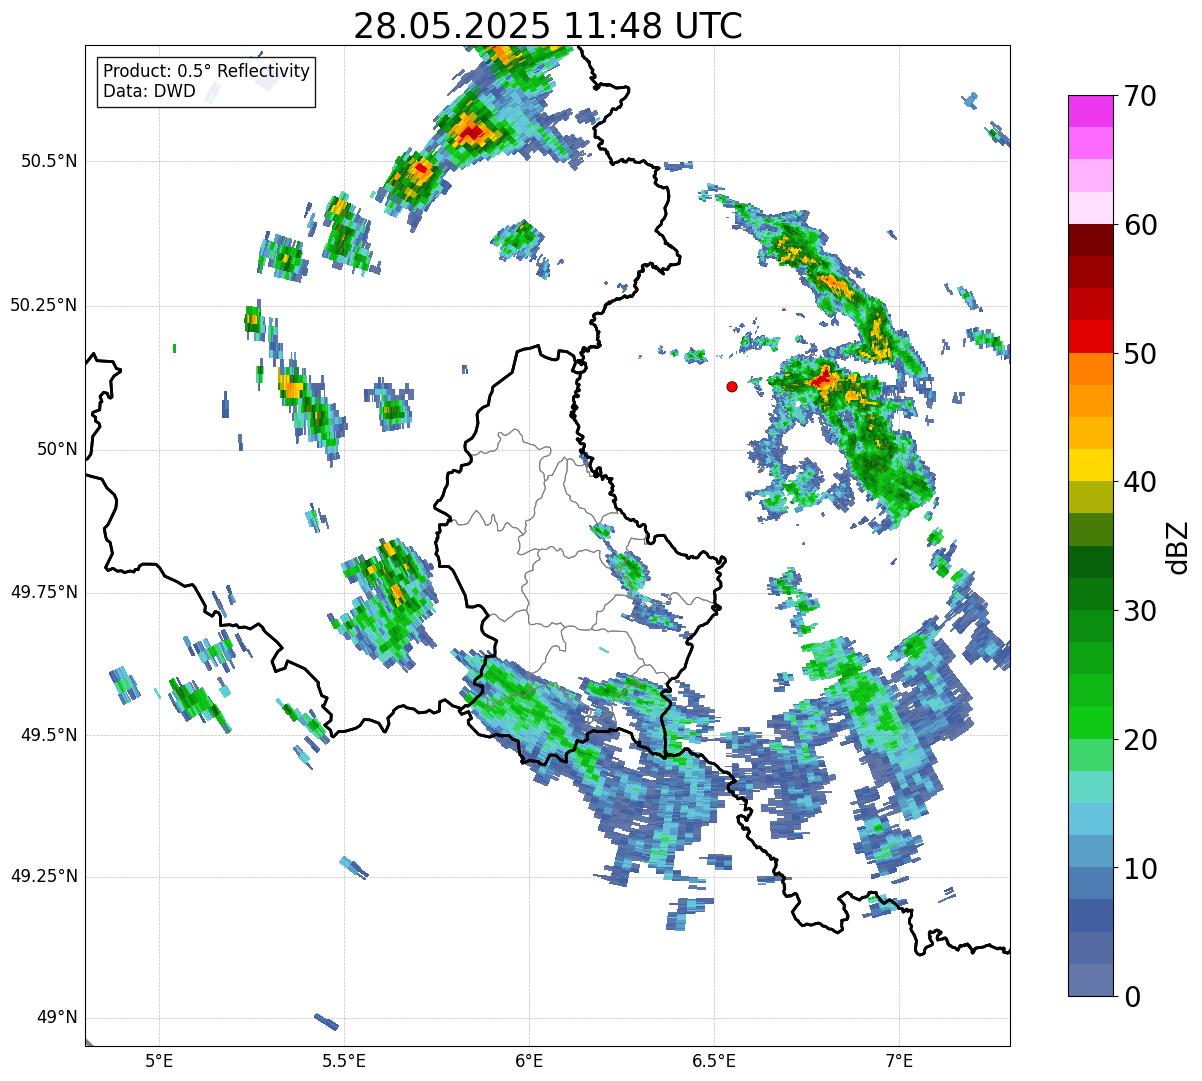Click the 5°E longitude tick label
This screenshot has height=1081, width=1202.
pos(159,1060)
